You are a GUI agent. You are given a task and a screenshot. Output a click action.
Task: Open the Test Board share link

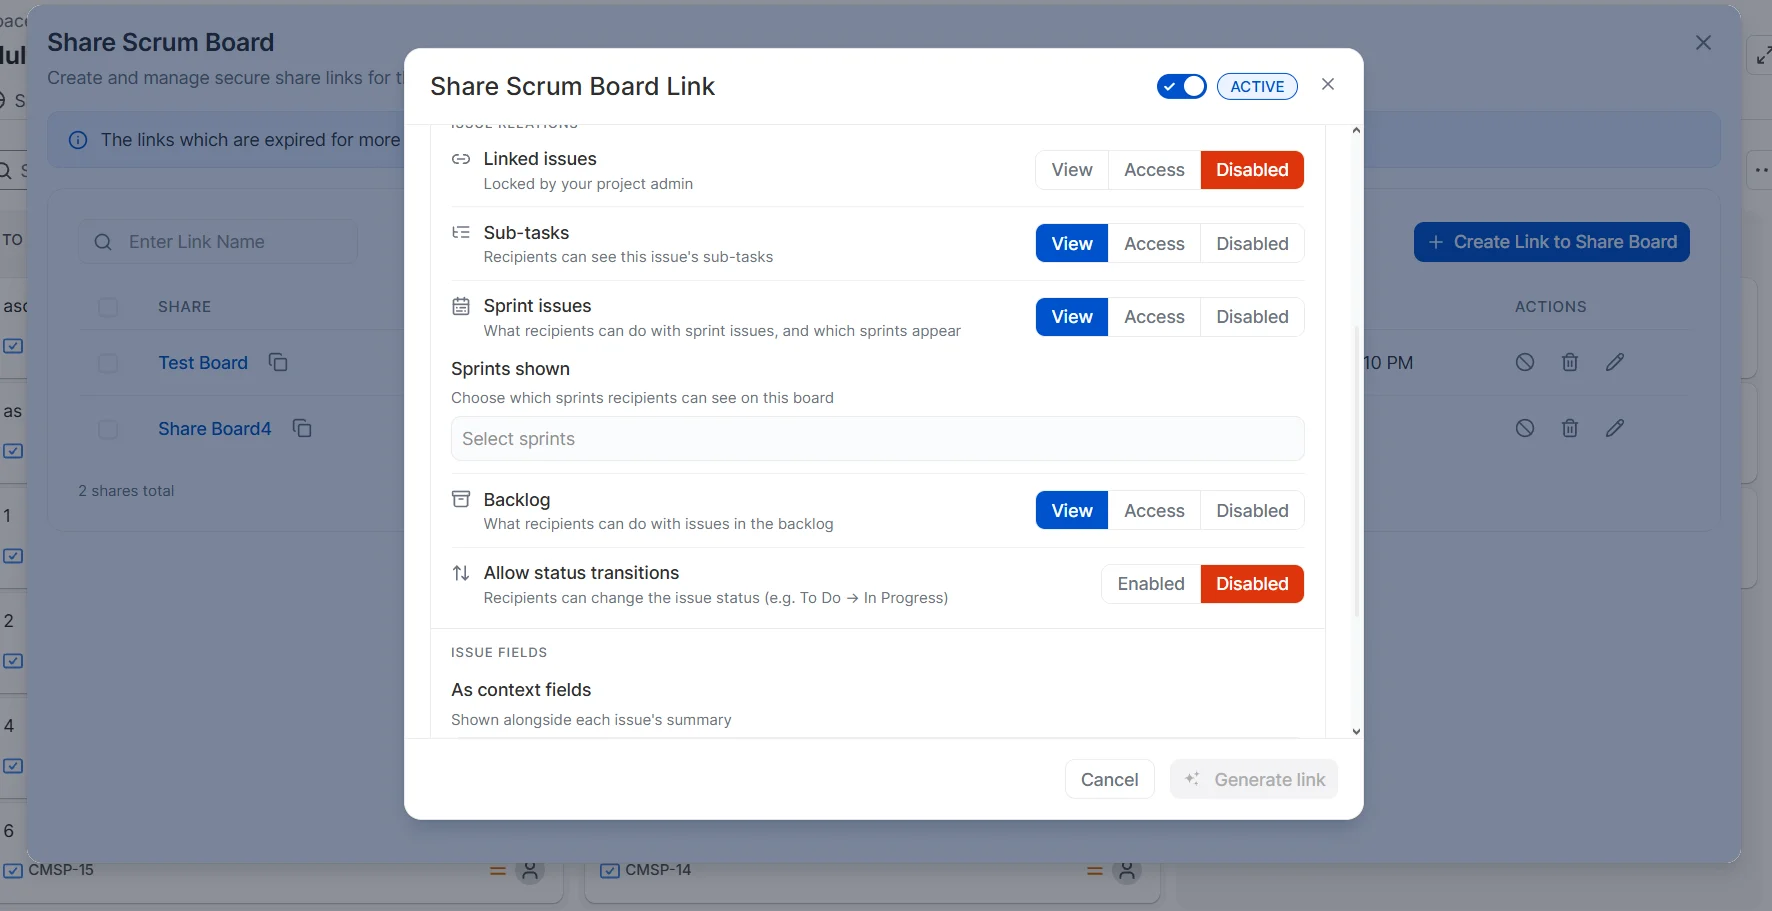coord(203,363)
